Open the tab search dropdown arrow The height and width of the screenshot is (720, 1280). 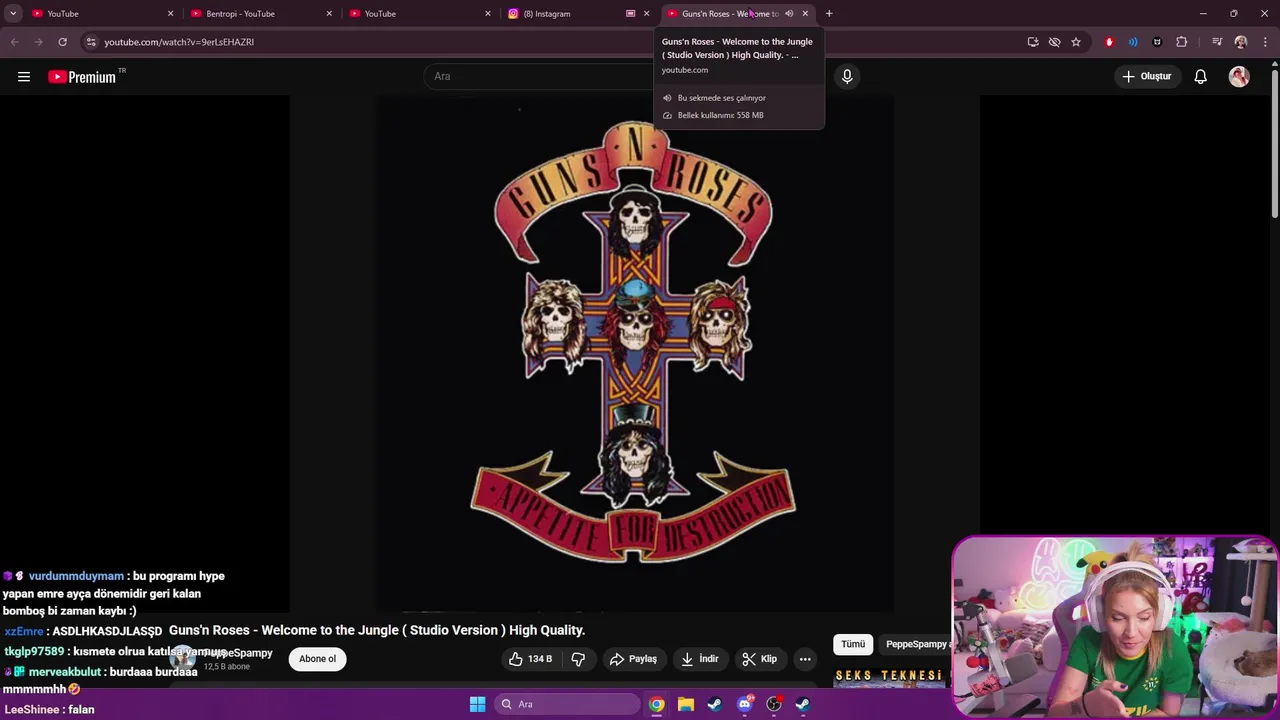[13, 14]
